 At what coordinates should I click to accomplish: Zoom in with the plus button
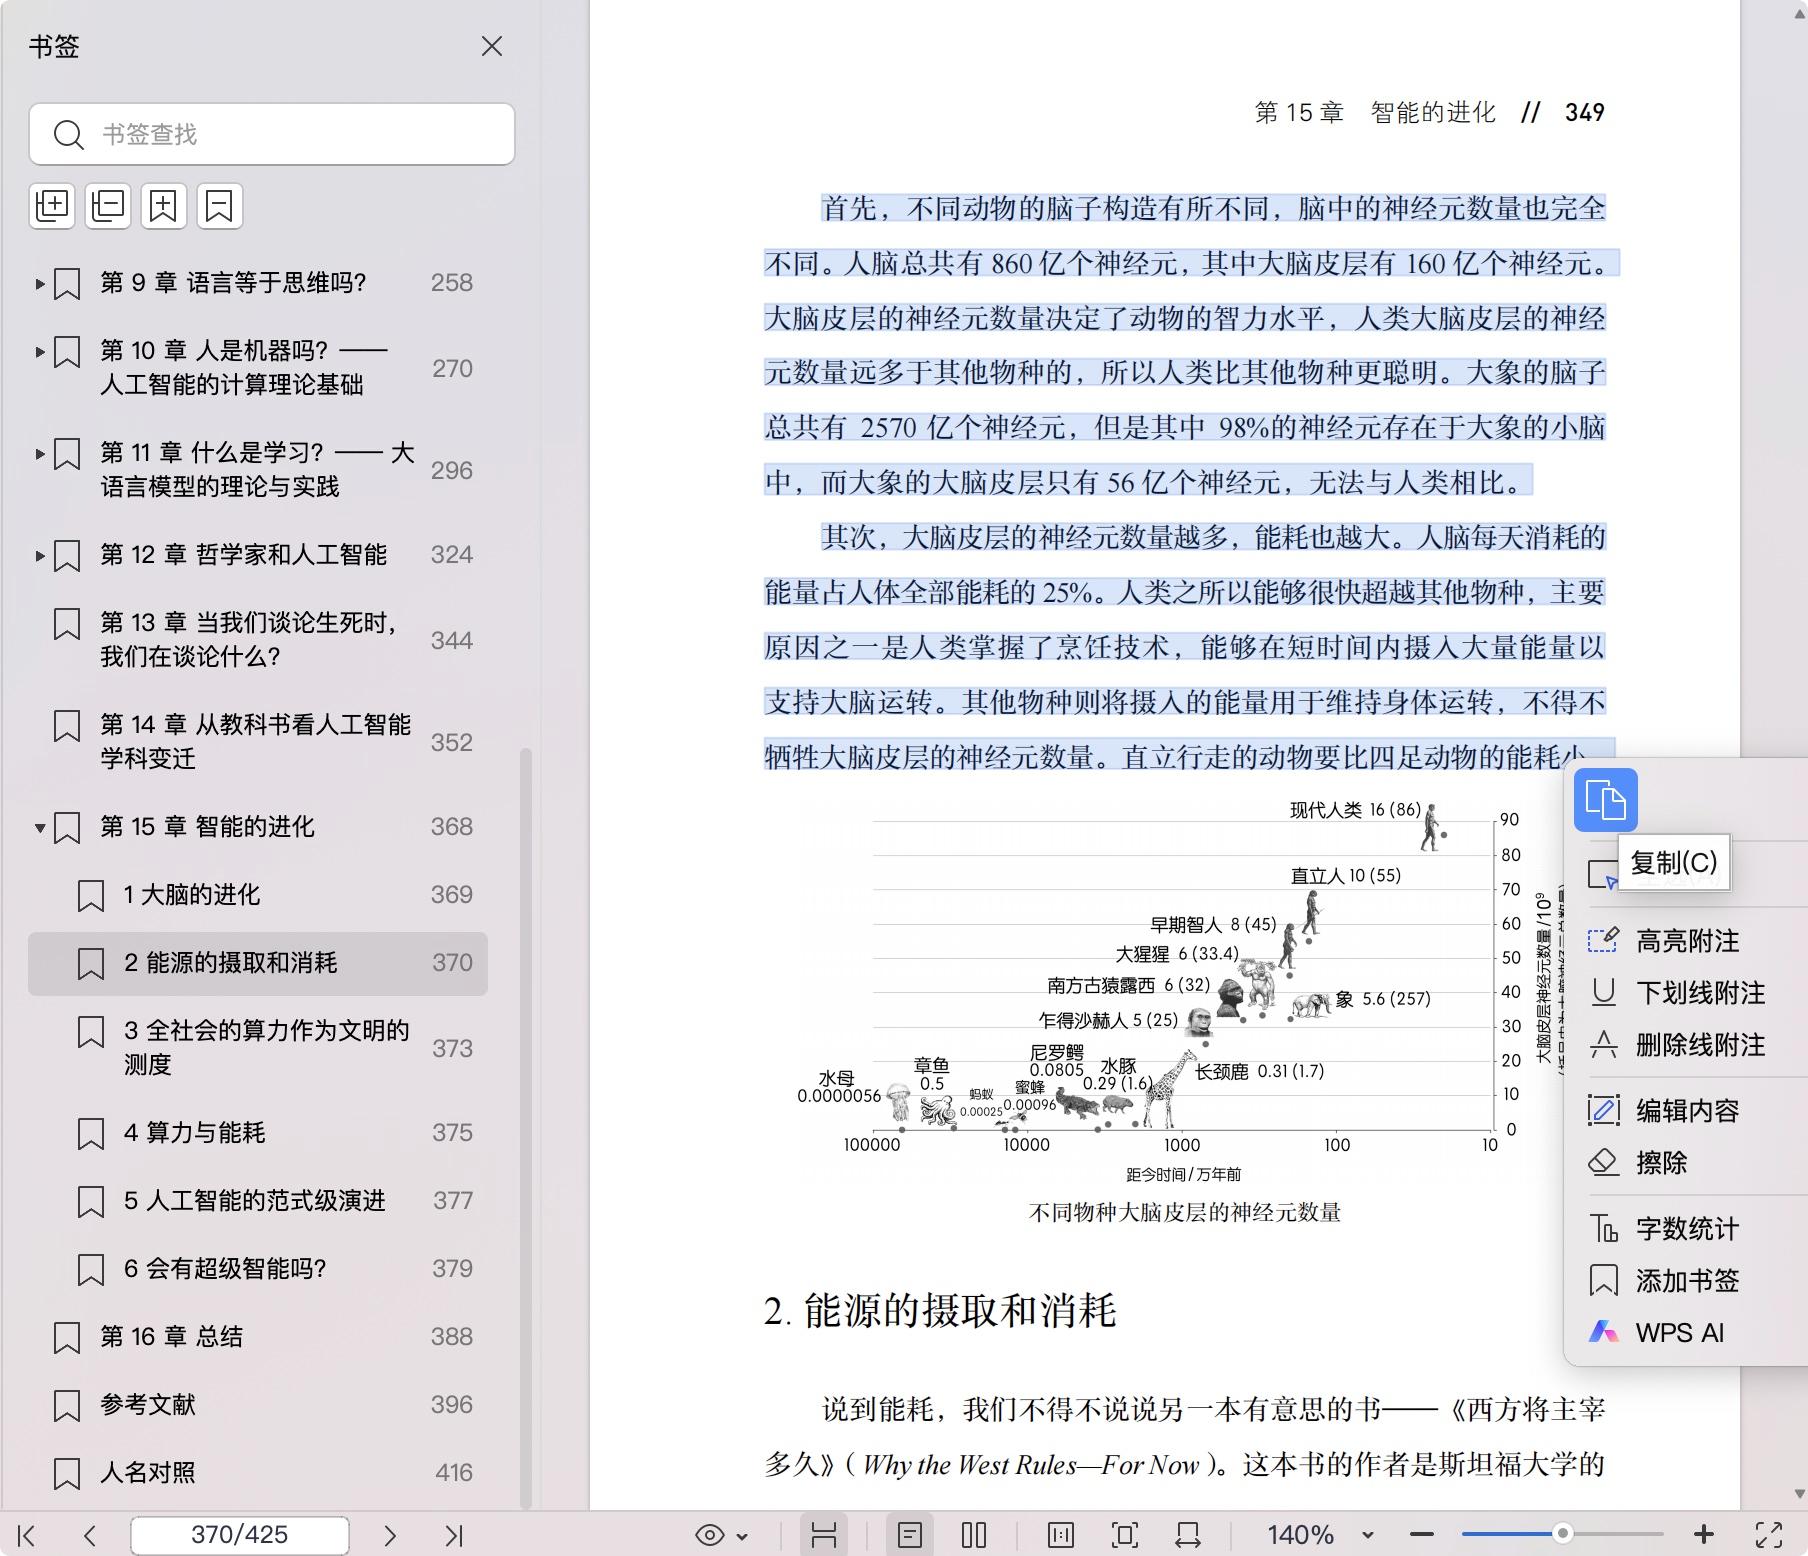click(1704, 1535)
